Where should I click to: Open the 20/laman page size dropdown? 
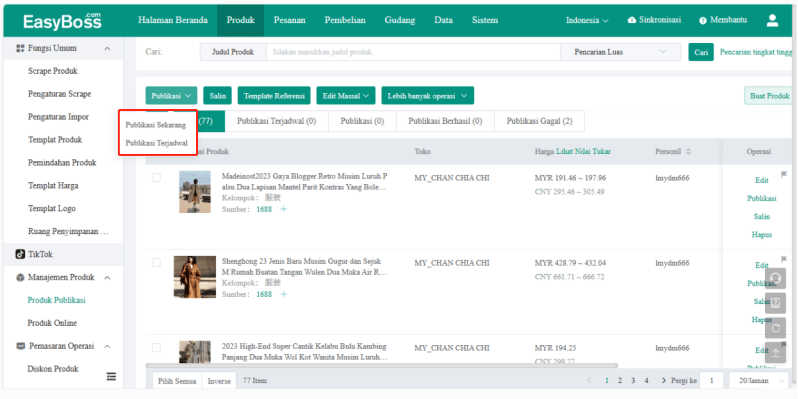coord(759,381)
